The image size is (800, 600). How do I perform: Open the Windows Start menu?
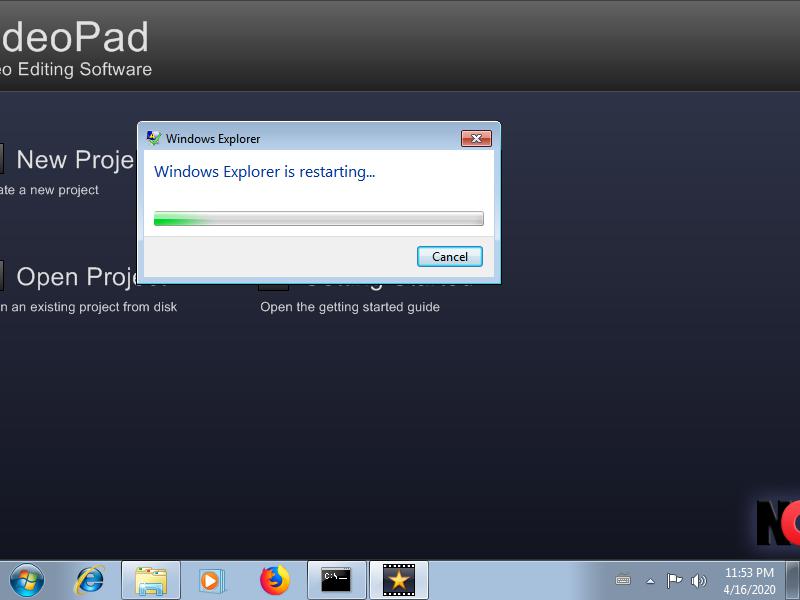coord(27,580)
